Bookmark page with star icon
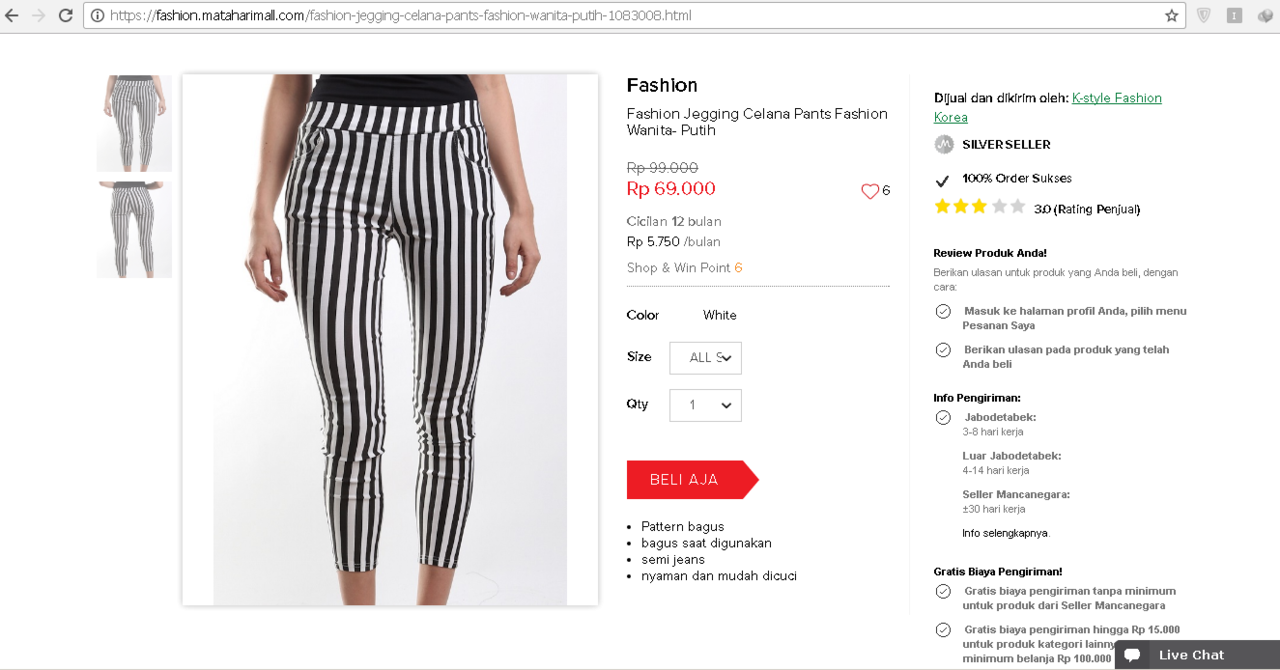 1171,16
